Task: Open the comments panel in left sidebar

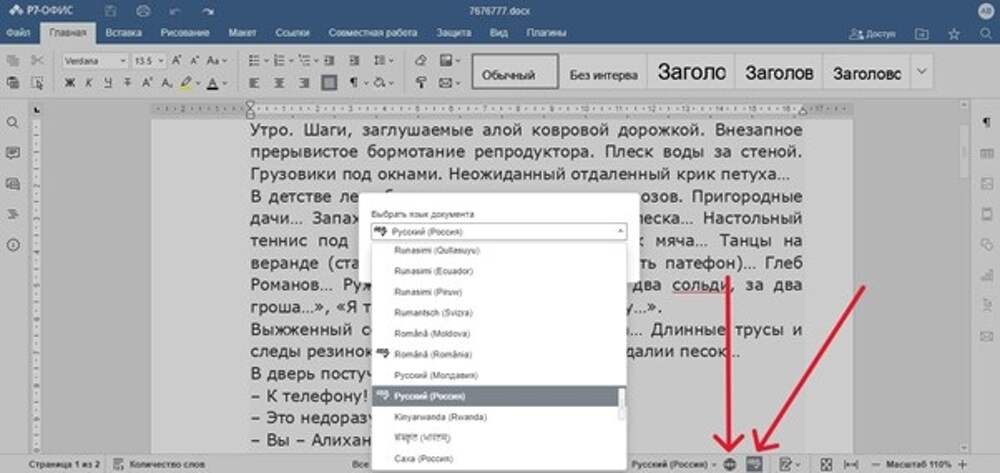Action: [x=13, y=153]
